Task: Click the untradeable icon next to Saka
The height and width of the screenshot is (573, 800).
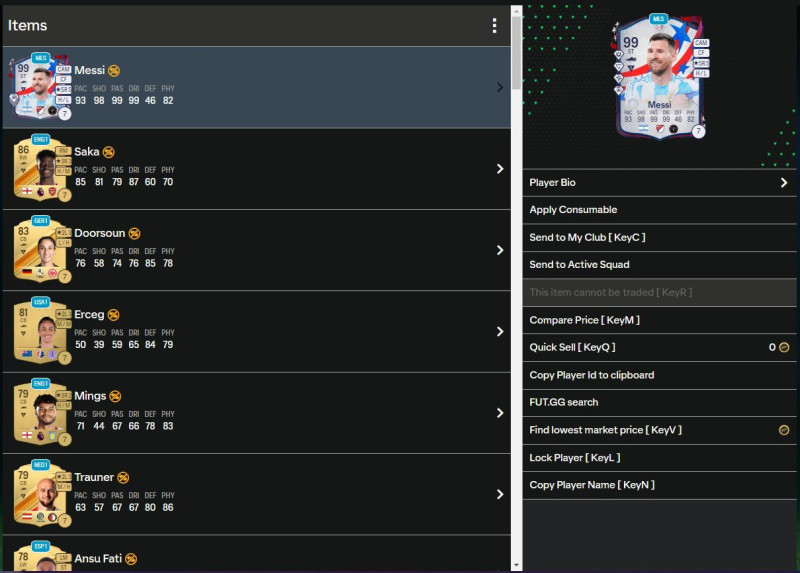Action: point(109,152)
